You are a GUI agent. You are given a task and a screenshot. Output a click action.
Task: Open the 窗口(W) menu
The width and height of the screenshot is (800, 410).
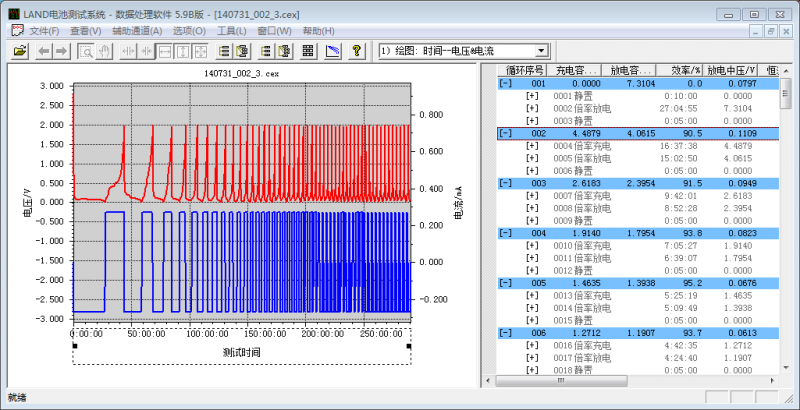pos(274,31)
